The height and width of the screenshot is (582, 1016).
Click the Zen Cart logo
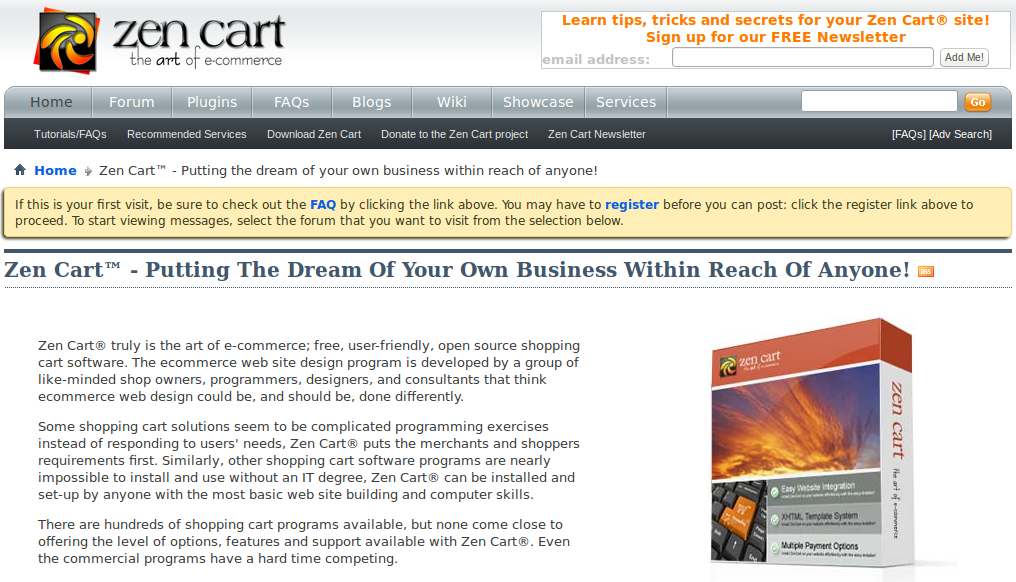160,41
